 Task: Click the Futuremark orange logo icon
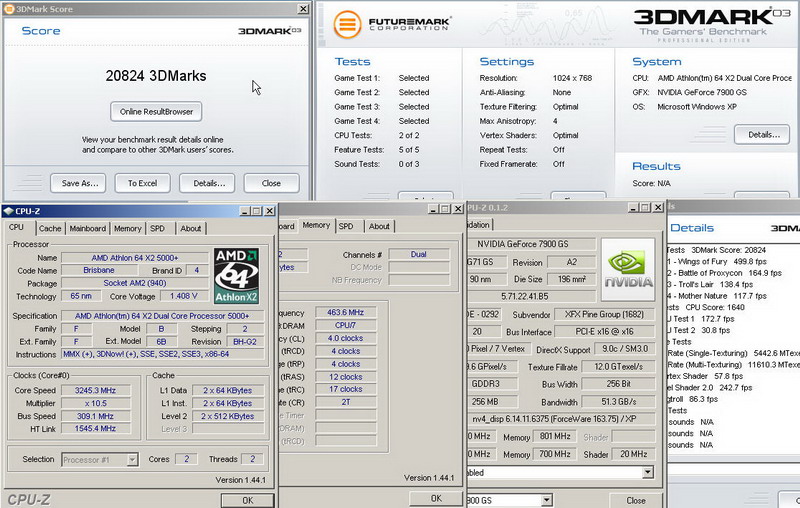(x=347, y=24)
